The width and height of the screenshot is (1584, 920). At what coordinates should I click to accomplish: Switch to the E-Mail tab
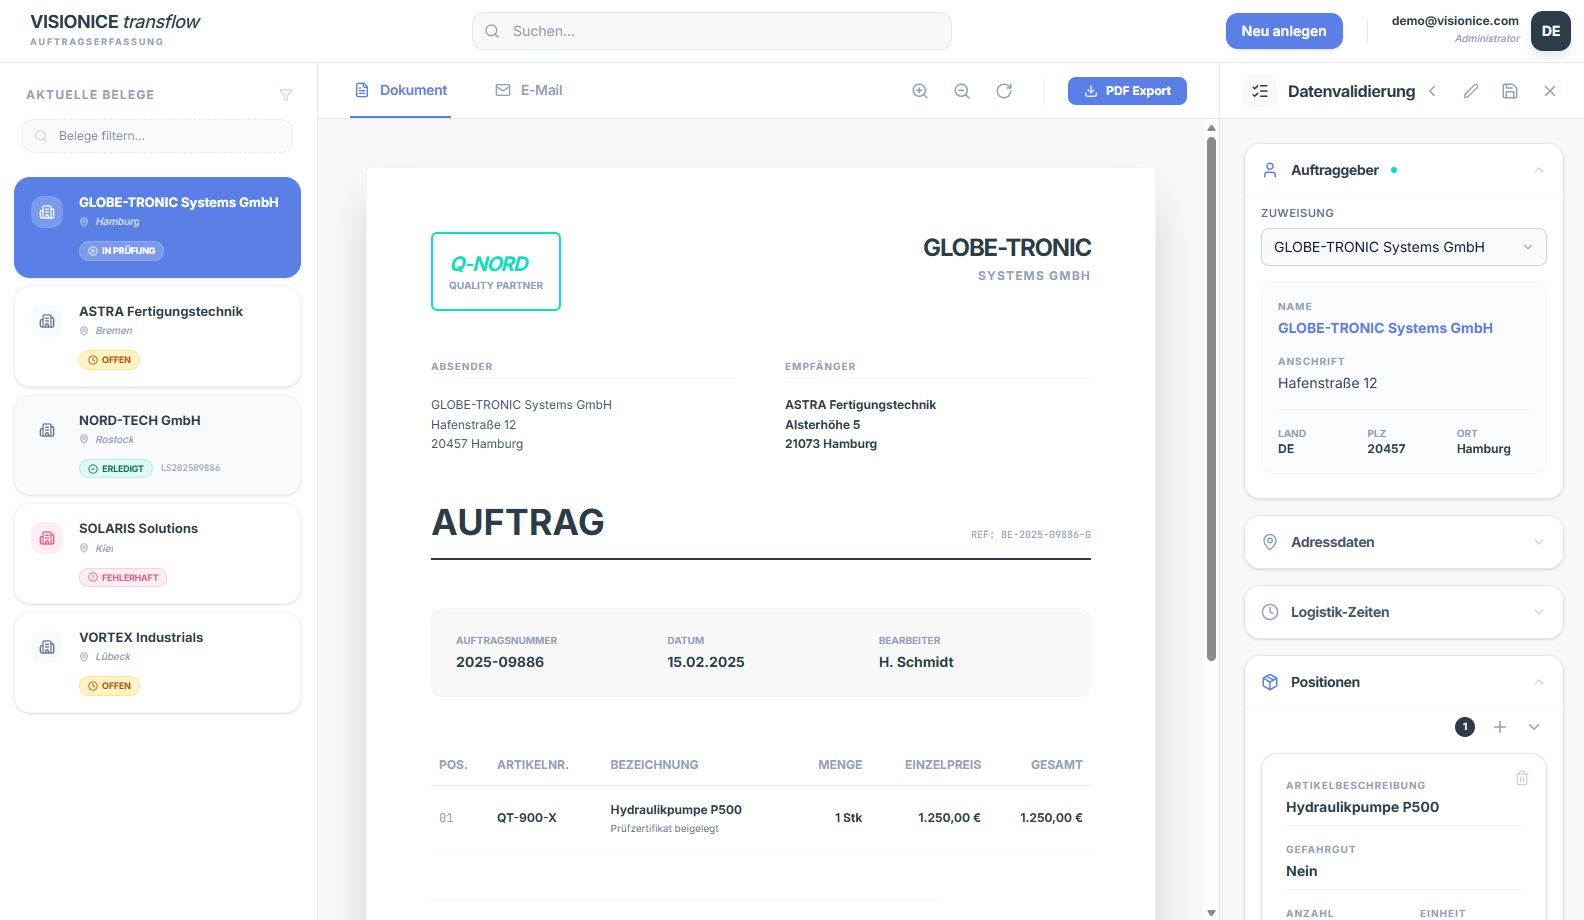coord(529,90)
